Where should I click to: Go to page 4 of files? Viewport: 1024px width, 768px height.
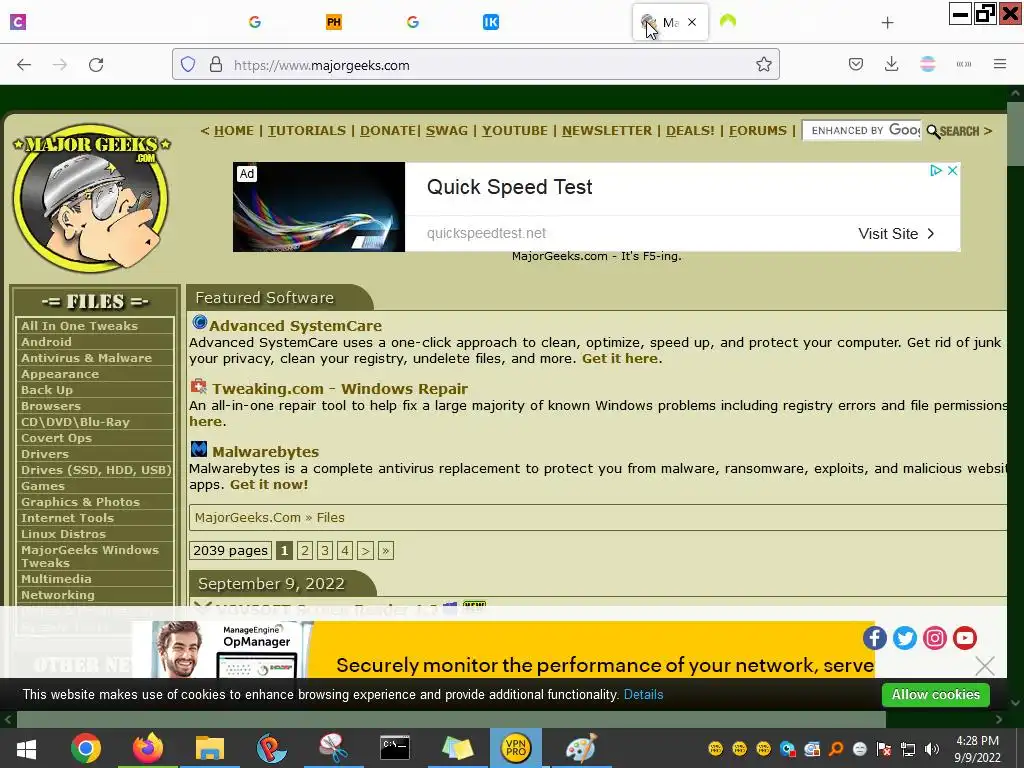point(345,551)
